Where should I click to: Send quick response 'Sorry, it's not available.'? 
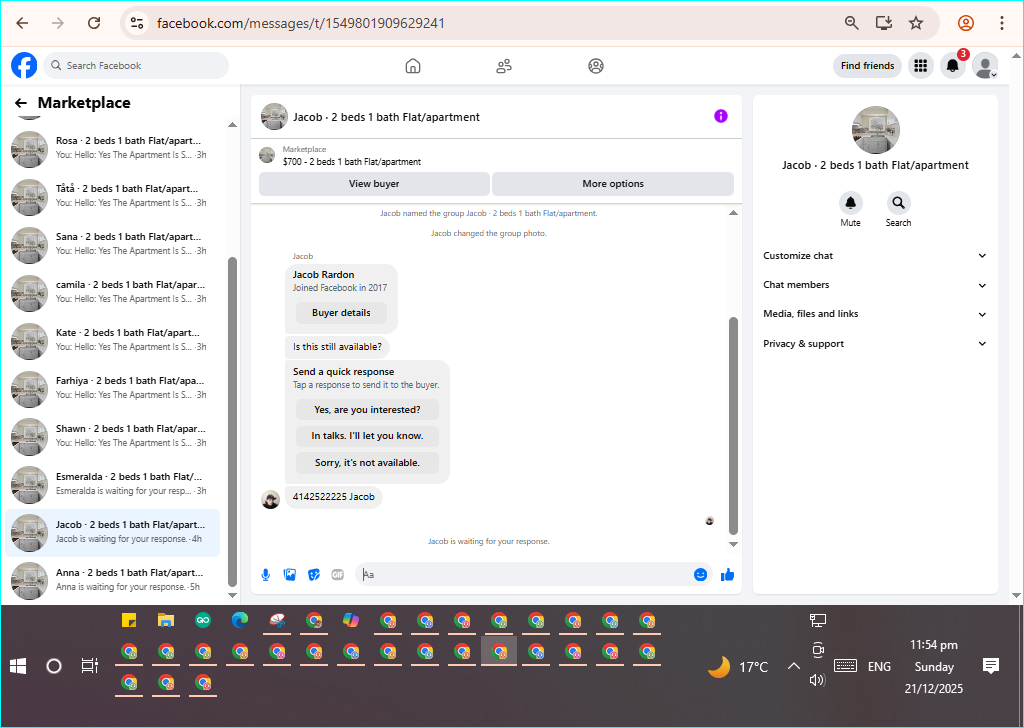coord(367,463)
